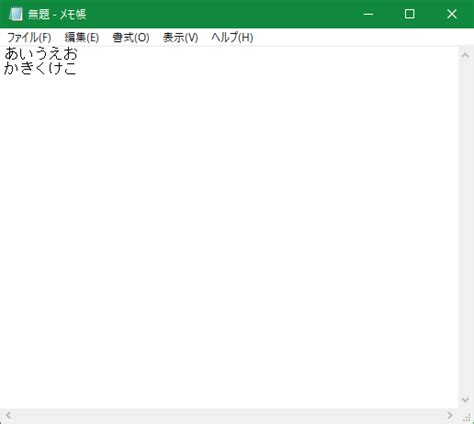
Task: Open the 編集(E) menu
Action: tap(82, 37)
